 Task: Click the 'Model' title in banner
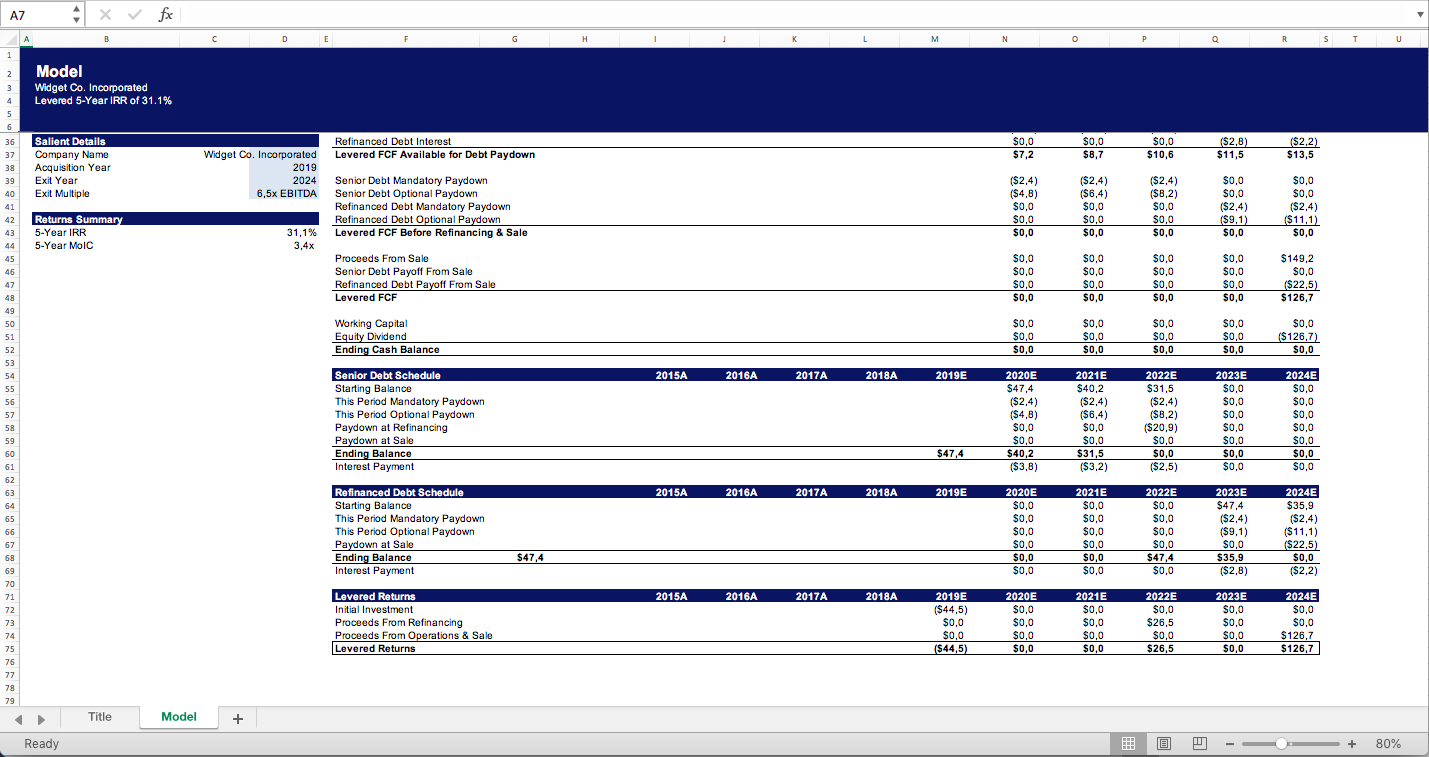tap(59, 71)
